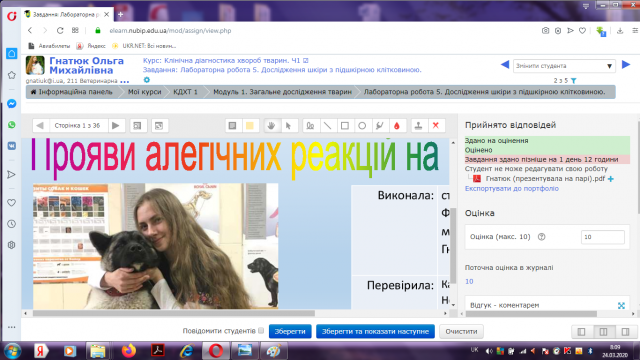
Task: Open the settings gear under student name
Action: click(147, 80)
